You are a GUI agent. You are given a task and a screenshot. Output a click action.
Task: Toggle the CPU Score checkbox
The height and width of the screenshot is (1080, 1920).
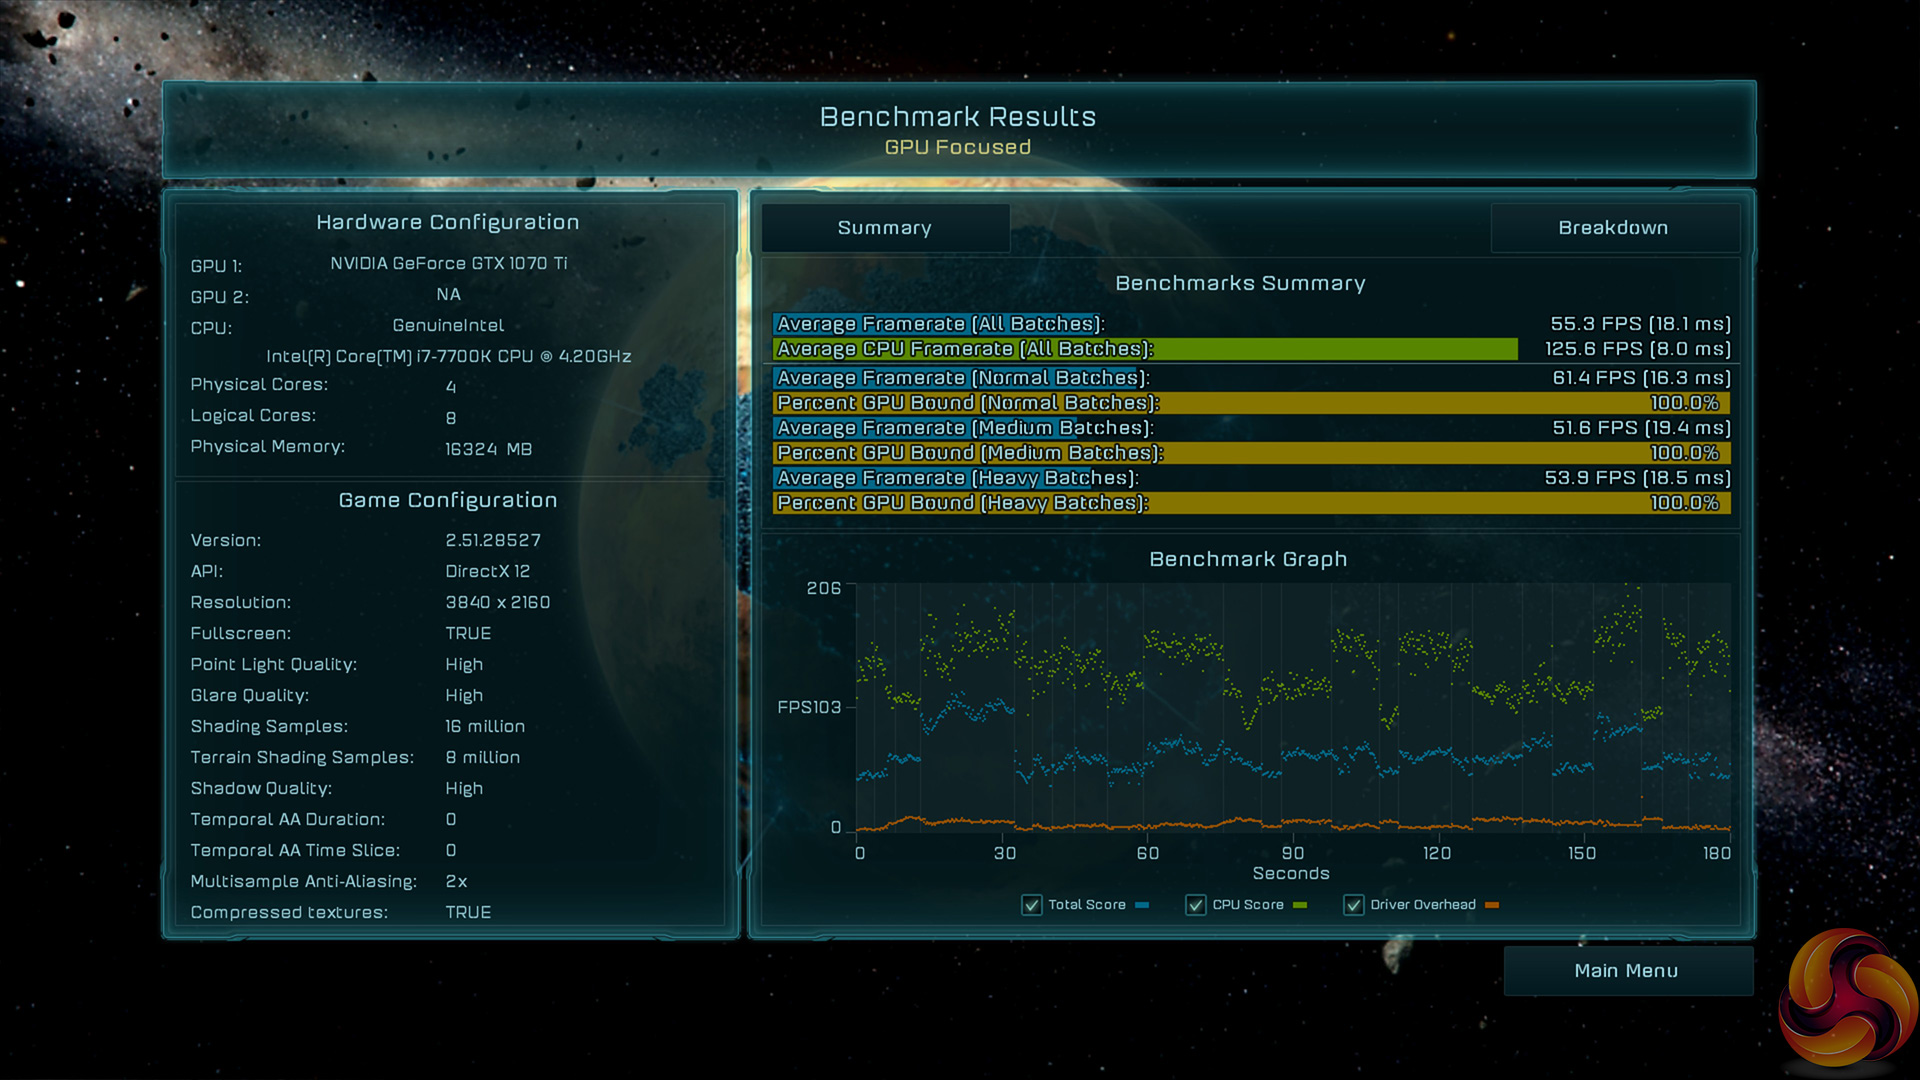coord(1196,905)
